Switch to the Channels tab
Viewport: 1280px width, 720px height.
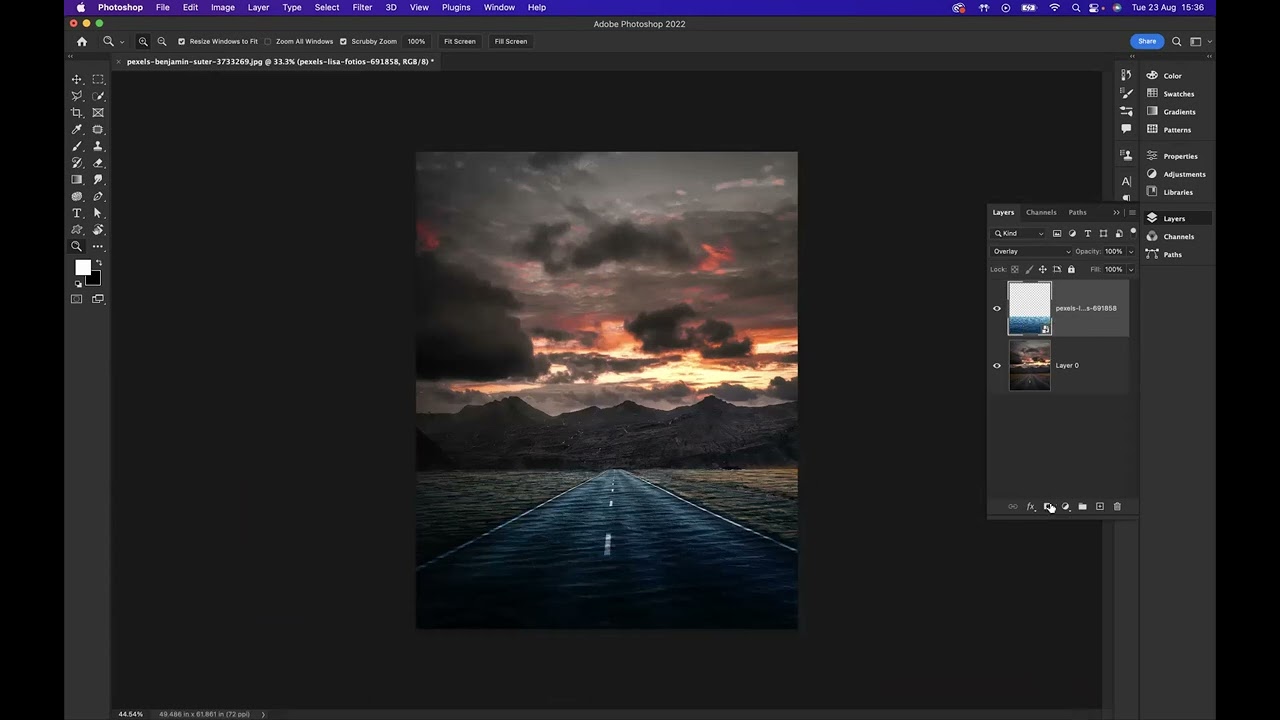tap(1041, 212)
